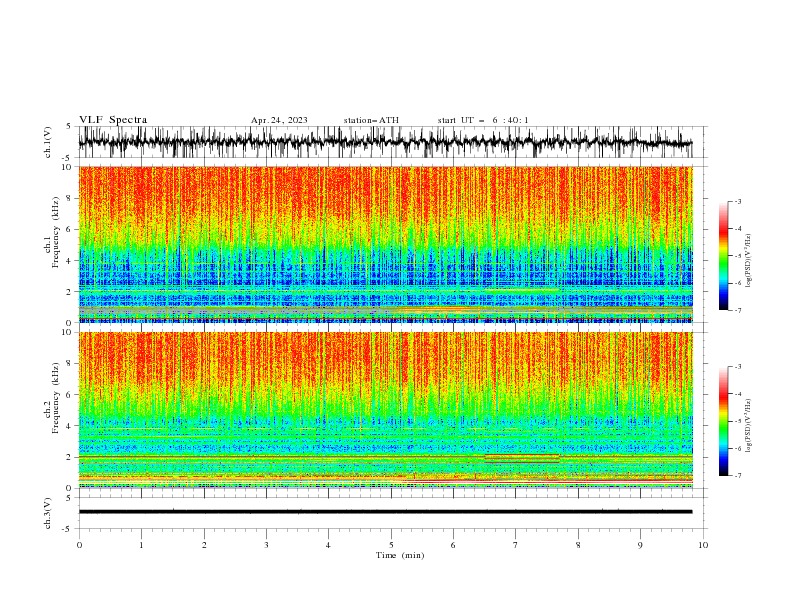Click the "-7" label on ch.2 colorbar

click(x=737, y=475)
